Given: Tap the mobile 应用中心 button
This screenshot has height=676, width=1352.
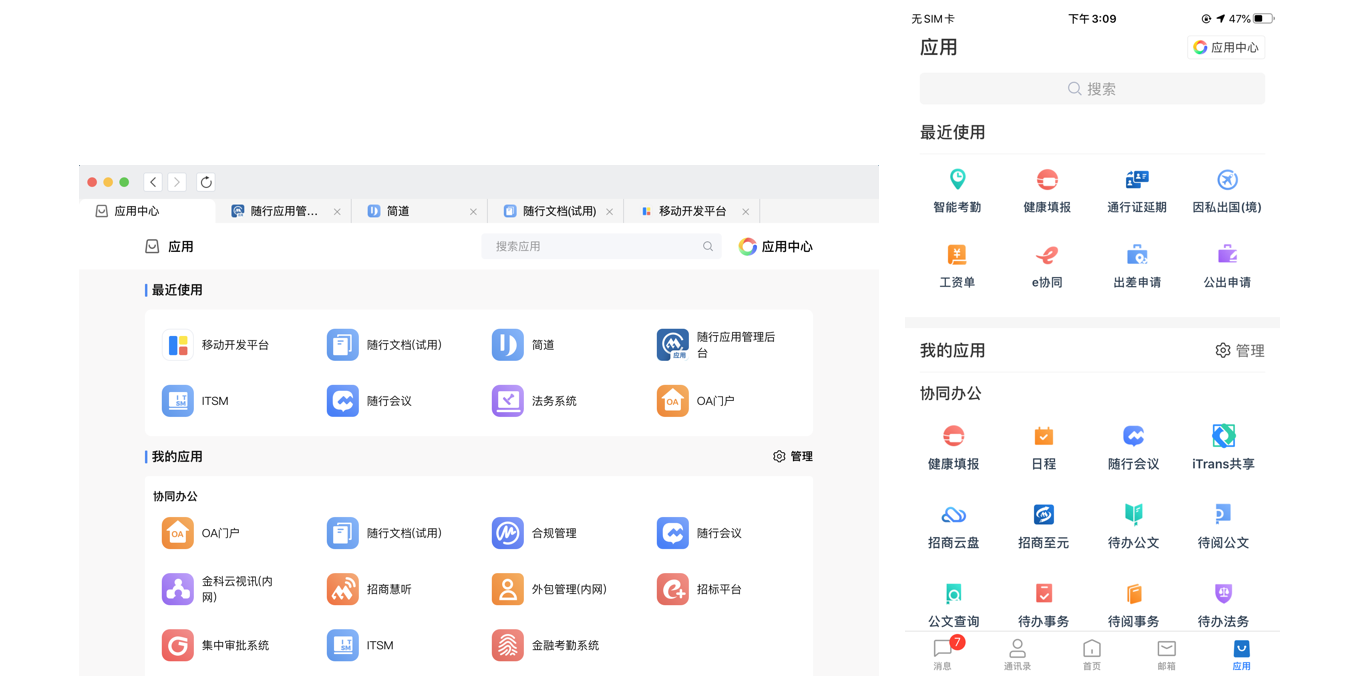Looking at the screenshot, I should point(1225,47).
